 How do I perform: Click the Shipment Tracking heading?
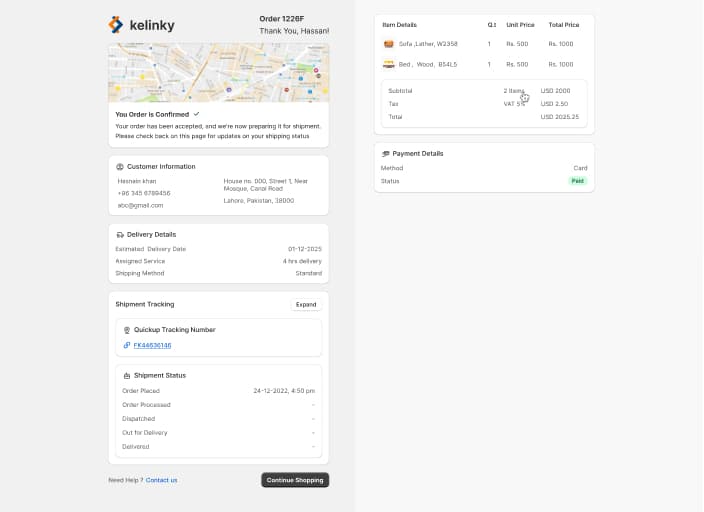click(x=145, y=304)
